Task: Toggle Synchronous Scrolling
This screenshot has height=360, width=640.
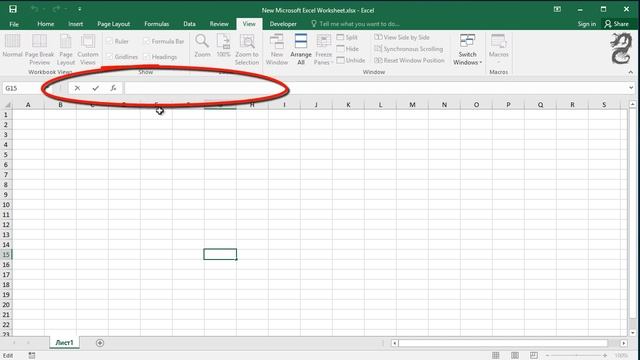Action: click(409, 49)
